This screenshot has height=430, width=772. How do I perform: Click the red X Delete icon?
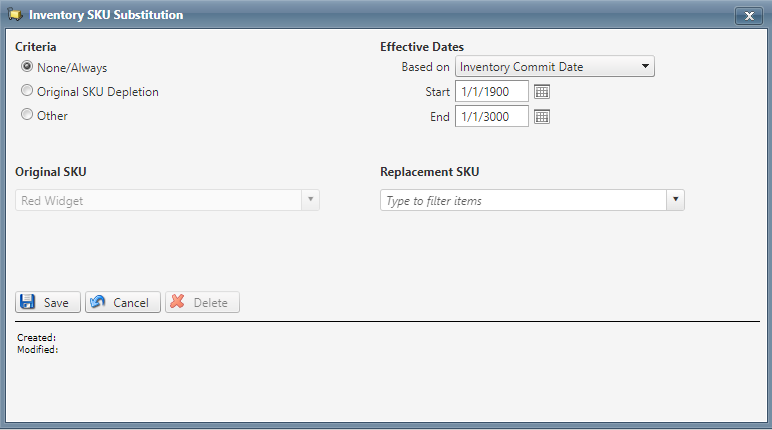[177, 302]
